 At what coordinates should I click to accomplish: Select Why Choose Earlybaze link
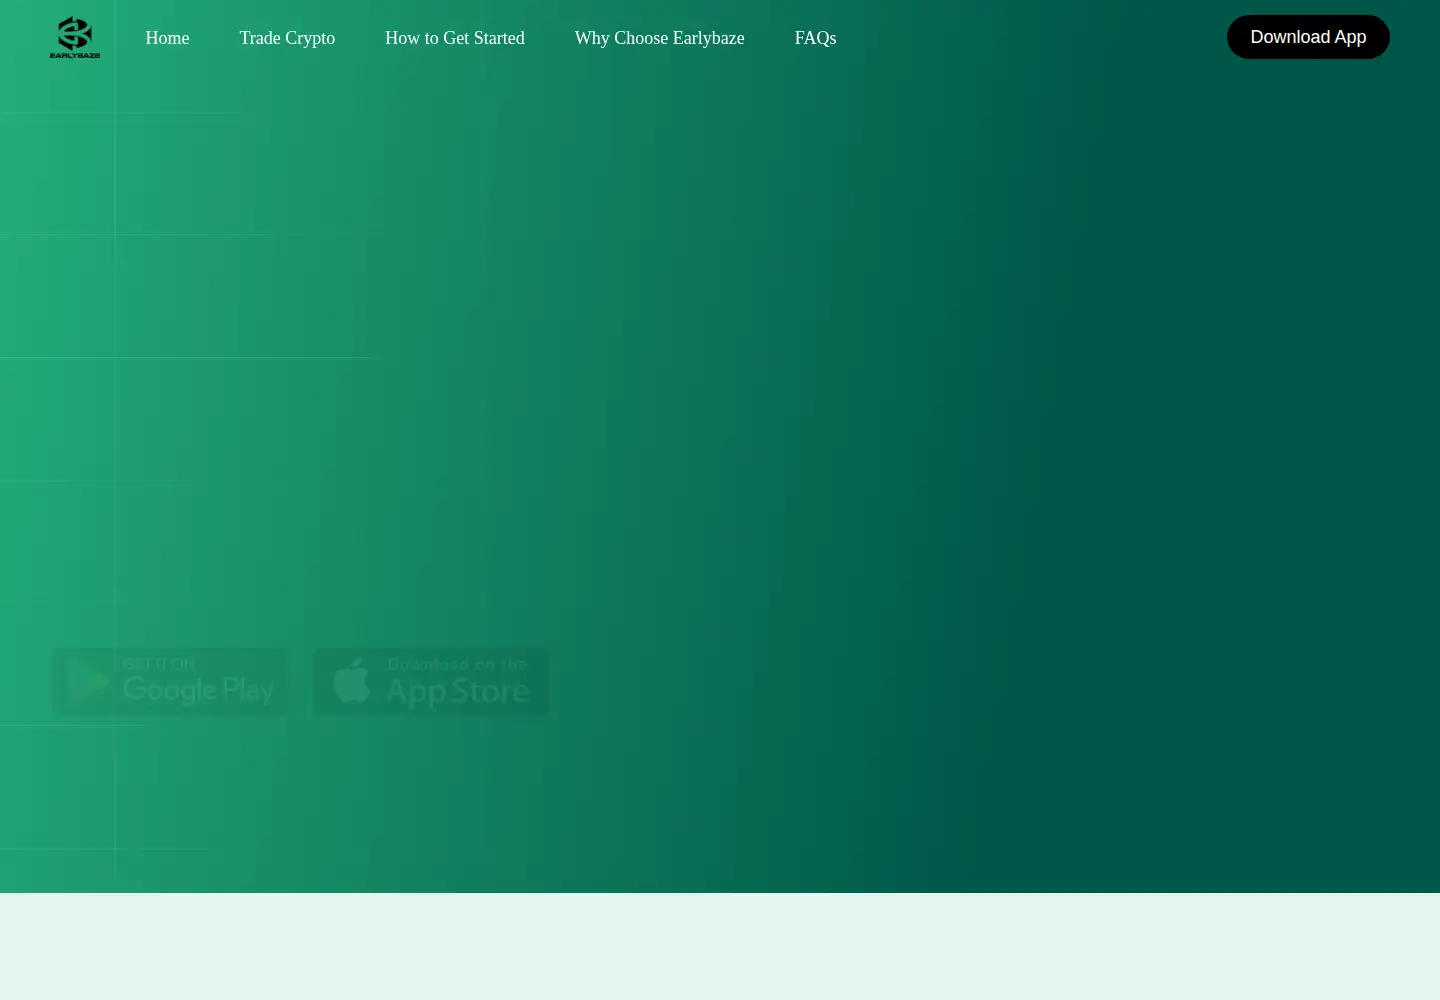click(660, 38)
